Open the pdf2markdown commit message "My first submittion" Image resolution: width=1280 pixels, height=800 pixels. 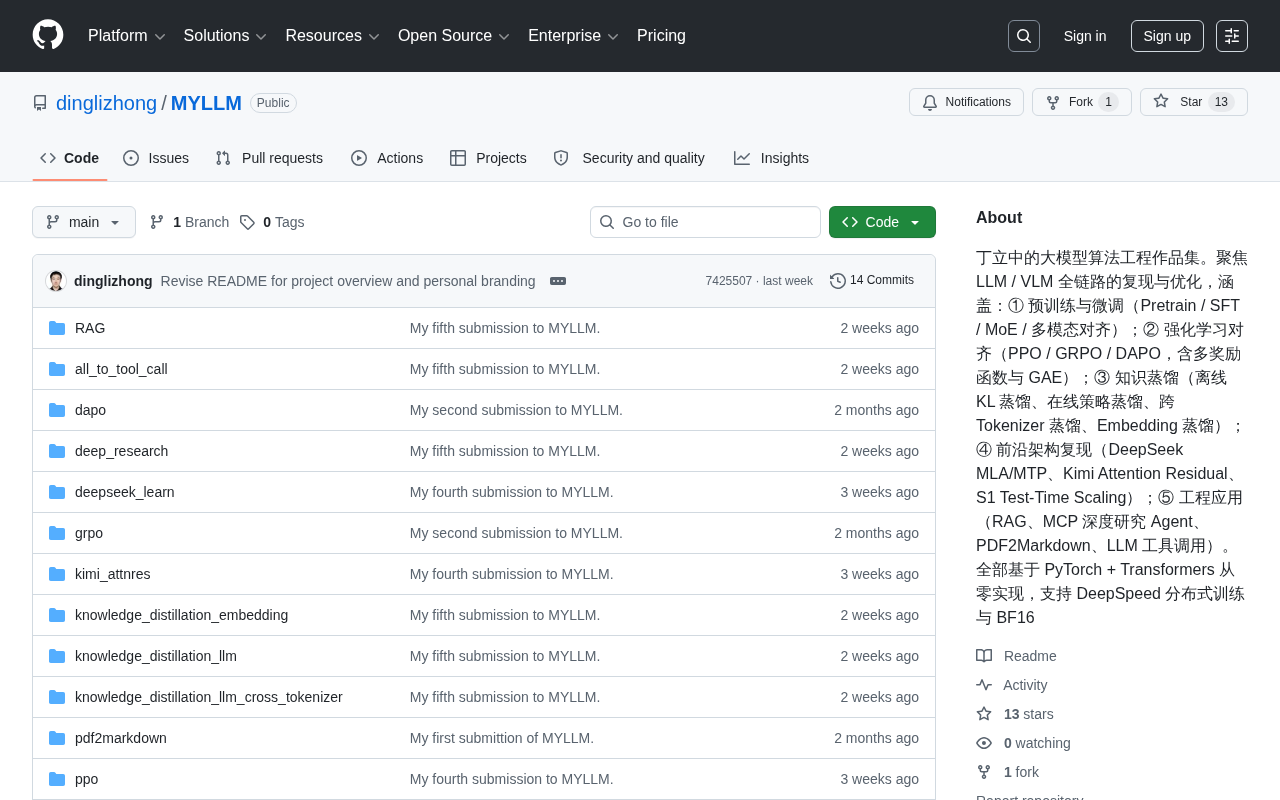click(502, 738)
